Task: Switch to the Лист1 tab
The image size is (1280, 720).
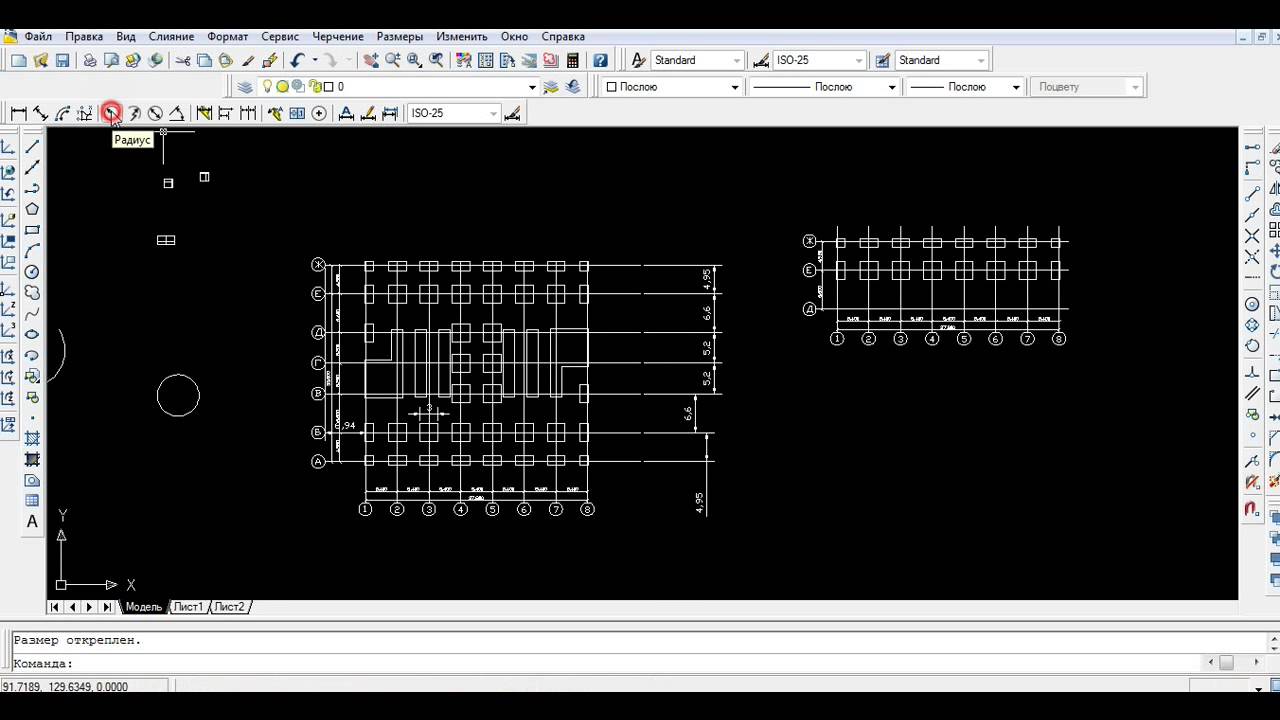Action: tap(188, 607)
